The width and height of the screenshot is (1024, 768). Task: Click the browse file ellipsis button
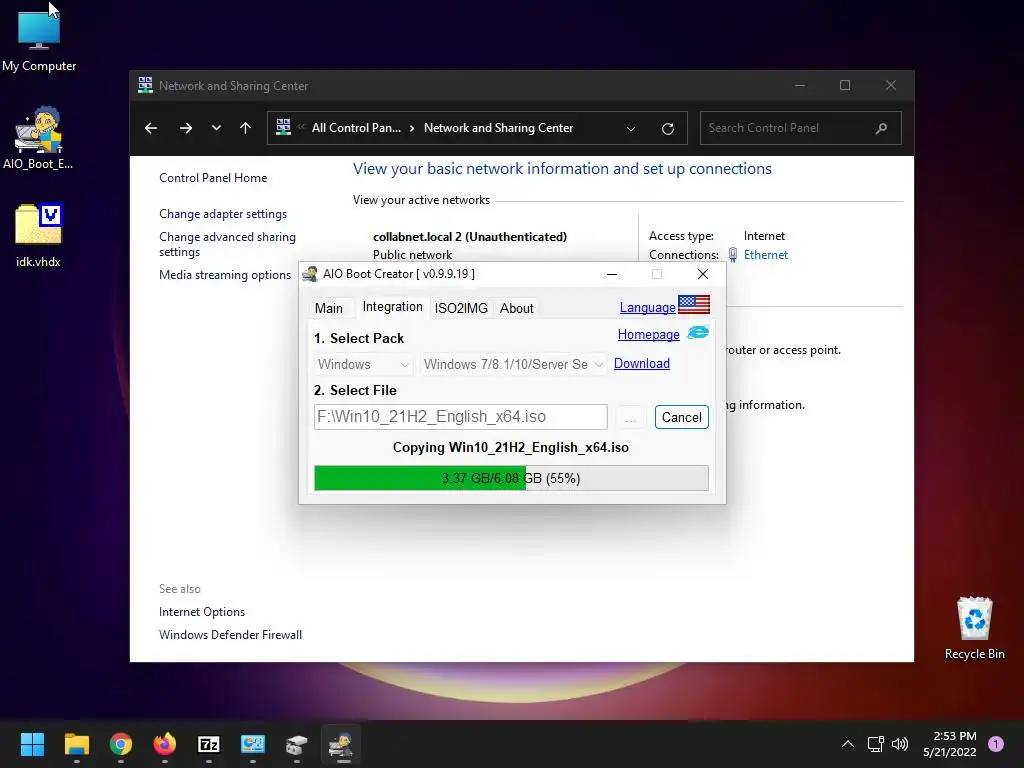[630, 417]
